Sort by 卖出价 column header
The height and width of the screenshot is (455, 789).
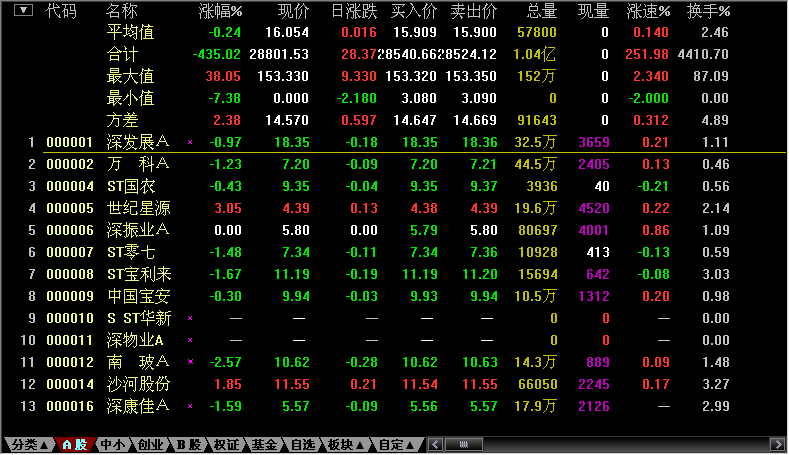(x=474, y=11)
